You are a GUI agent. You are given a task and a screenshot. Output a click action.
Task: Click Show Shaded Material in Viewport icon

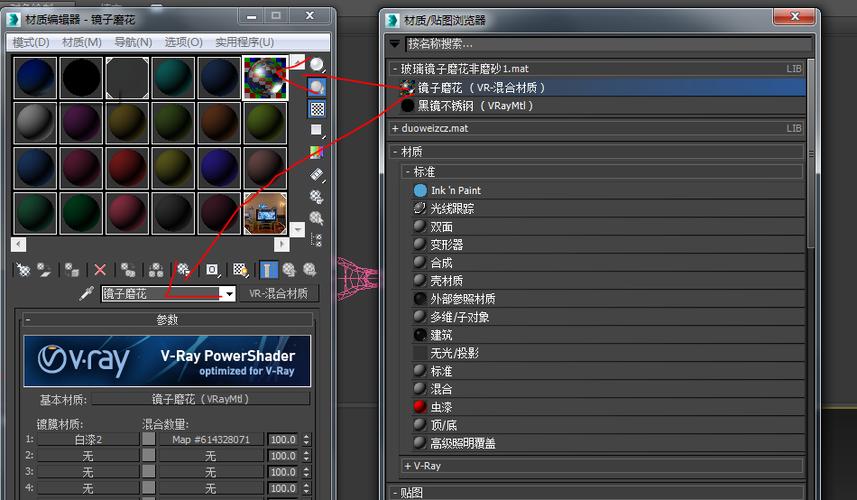click(x=240, y=269)
